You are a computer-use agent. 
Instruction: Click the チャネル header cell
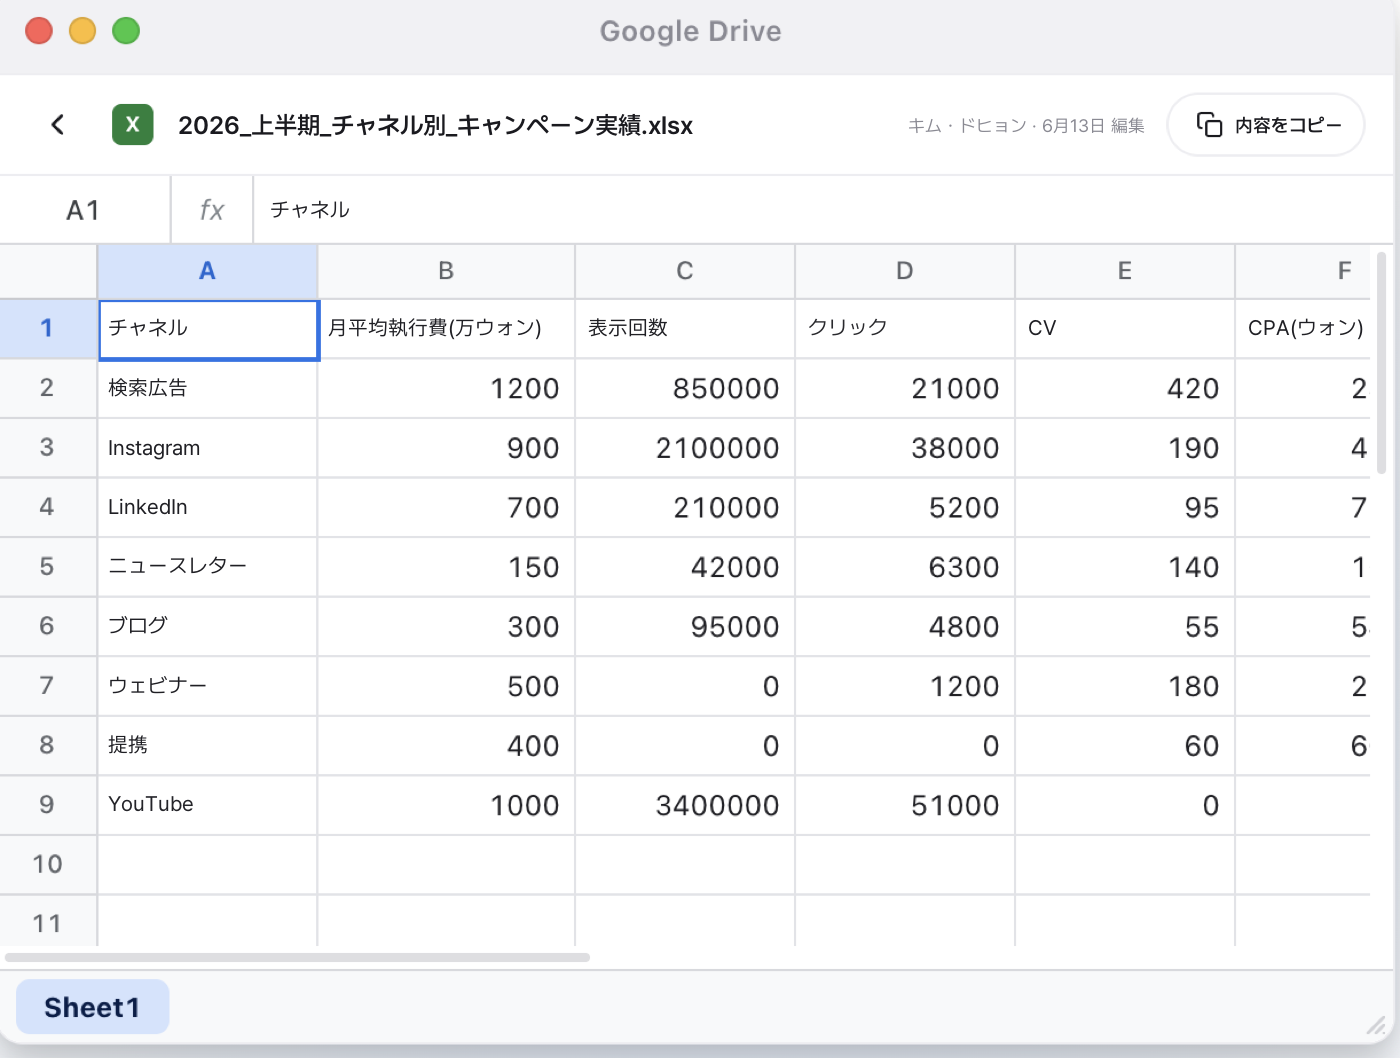(208, 329)
